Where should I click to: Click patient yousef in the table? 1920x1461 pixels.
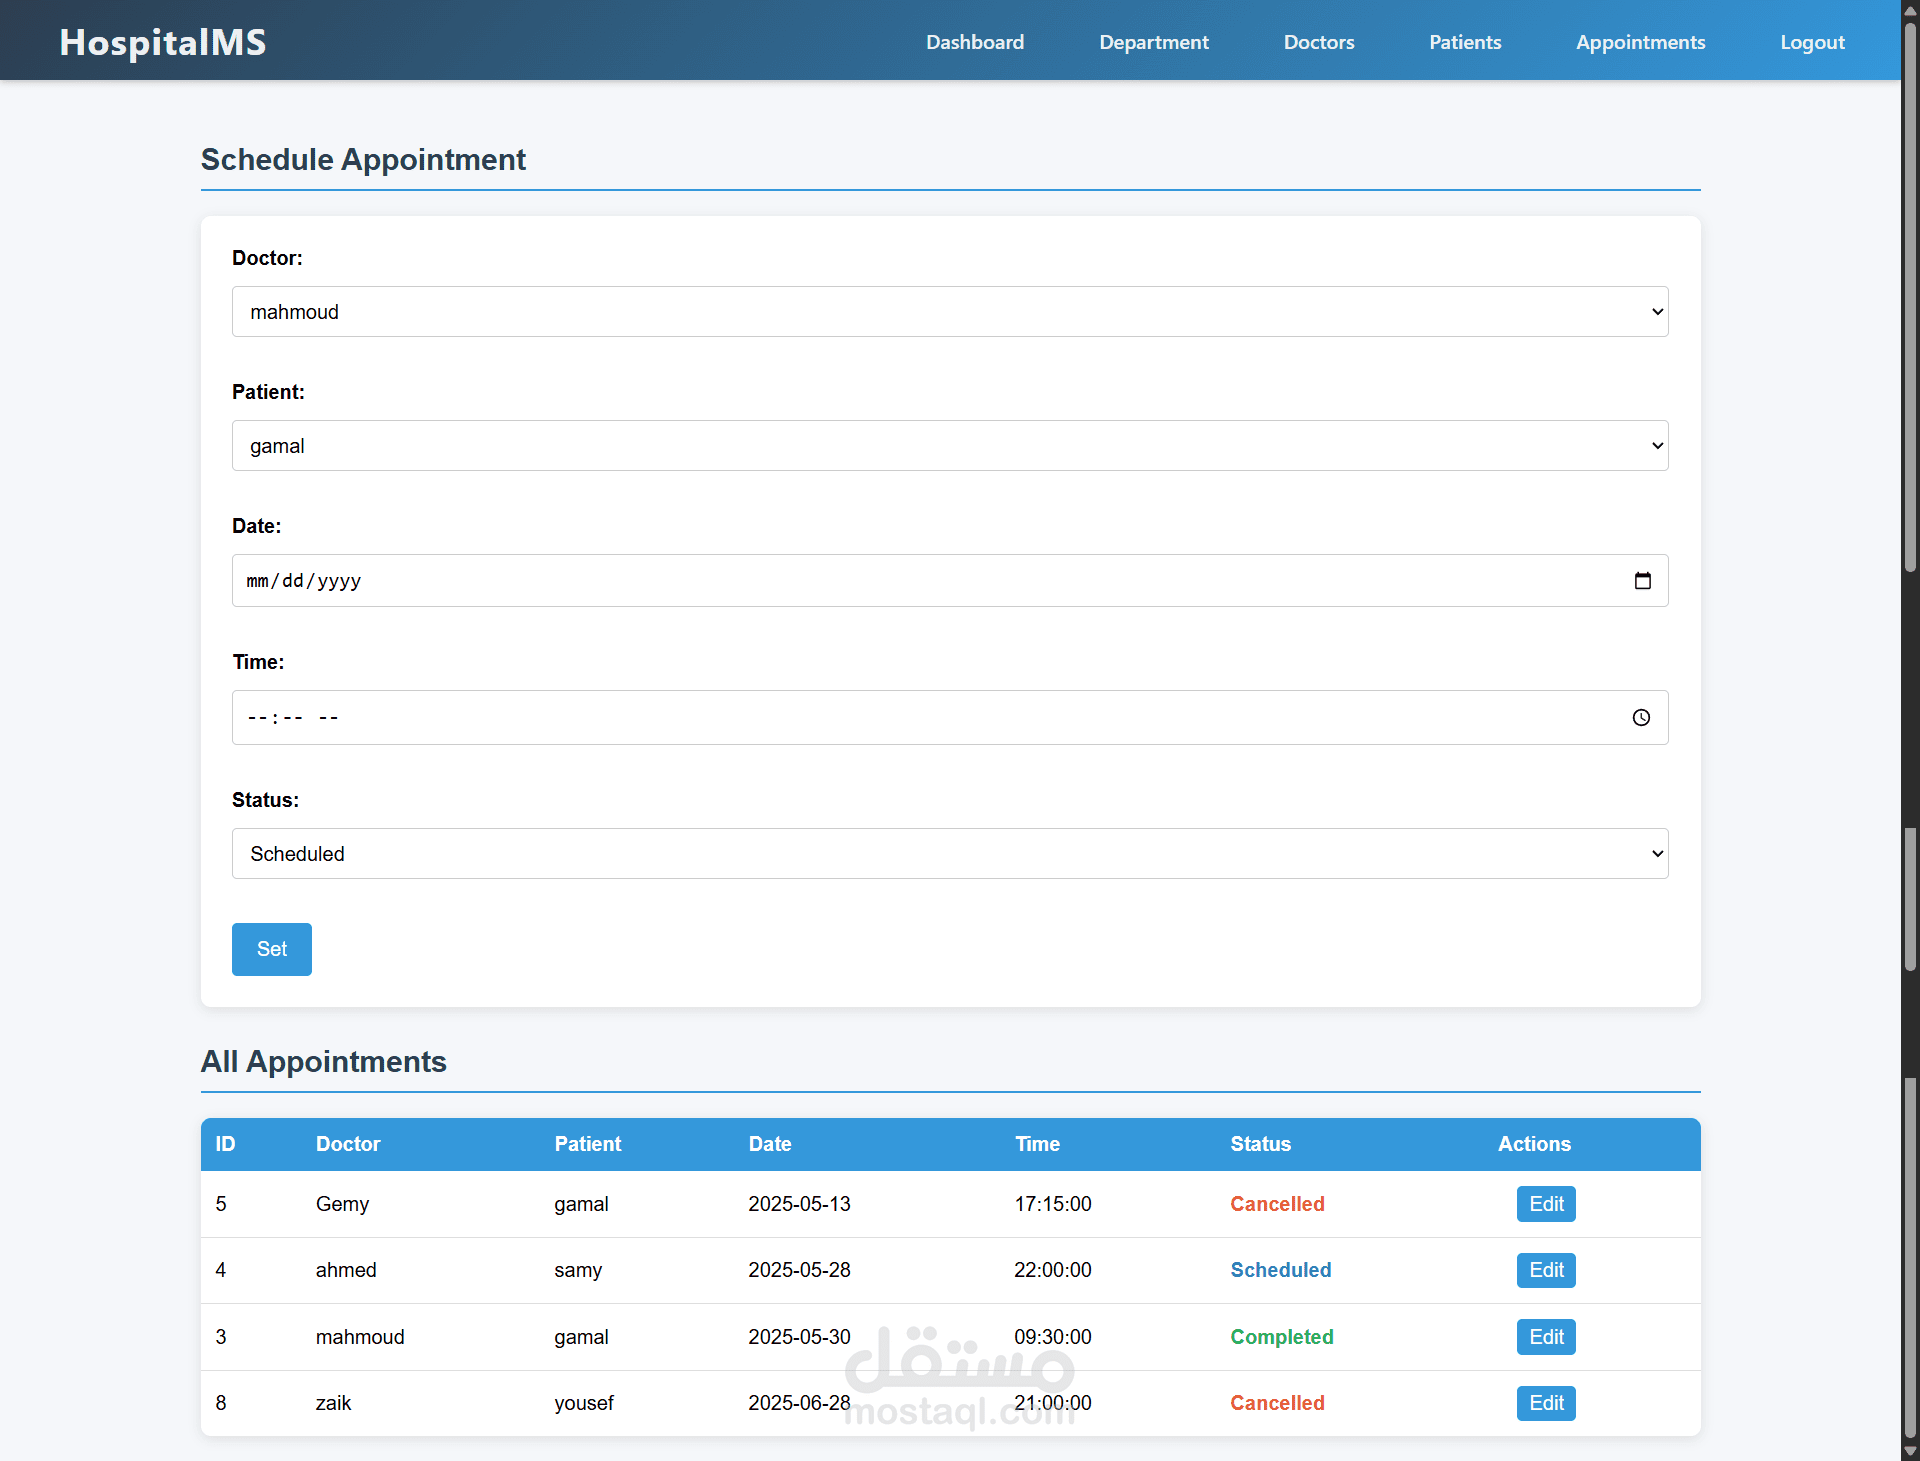click(x=584, y=1404)
